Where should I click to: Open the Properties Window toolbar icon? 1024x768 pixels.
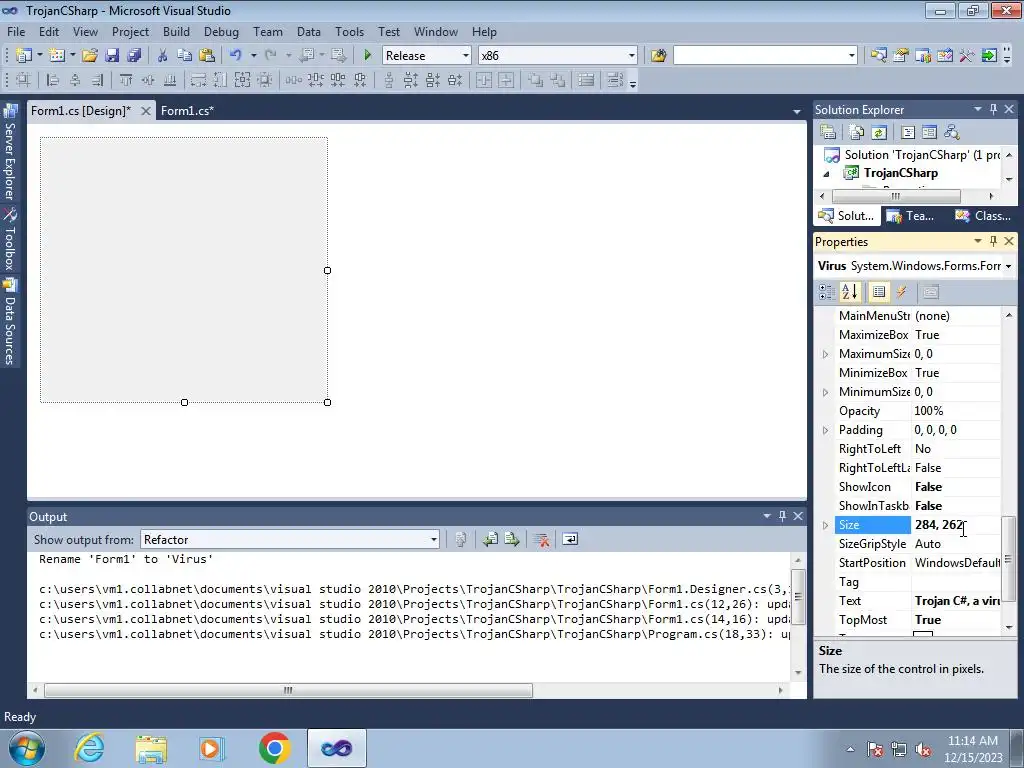pos(901,56)
